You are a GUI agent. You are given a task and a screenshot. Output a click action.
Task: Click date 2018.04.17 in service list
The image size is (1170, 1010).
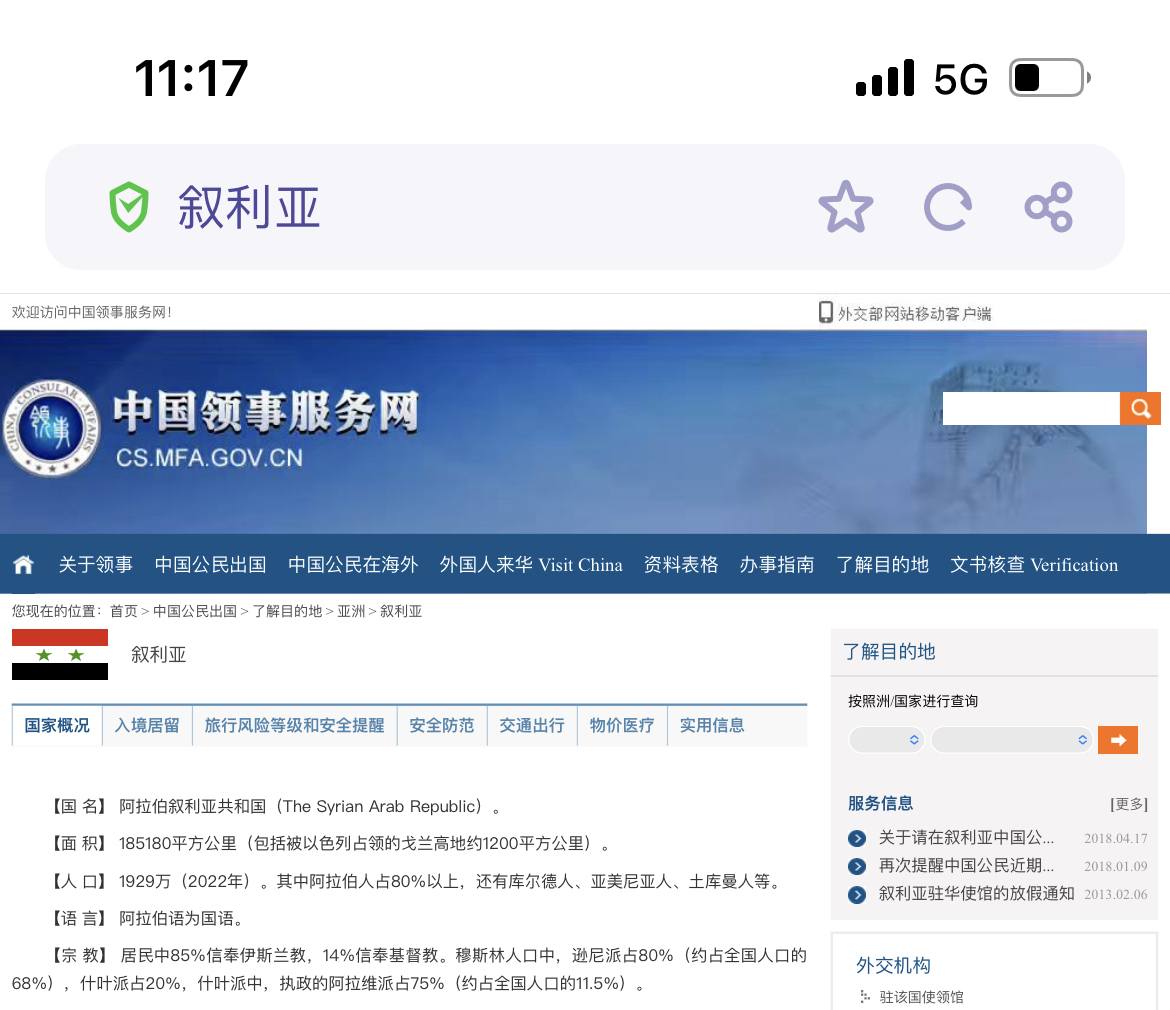(1116, 838)
